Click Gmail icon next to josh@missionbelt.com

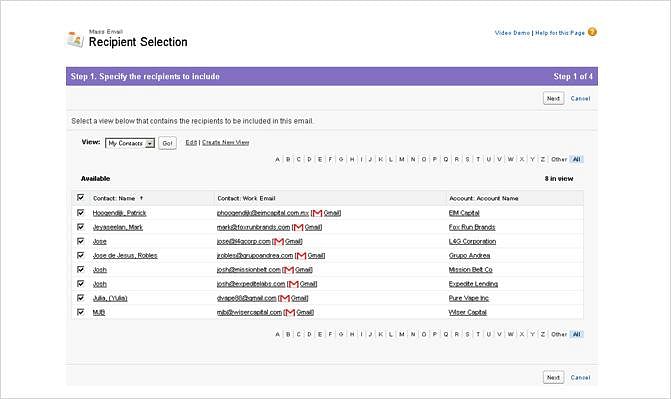coord(289,270)
